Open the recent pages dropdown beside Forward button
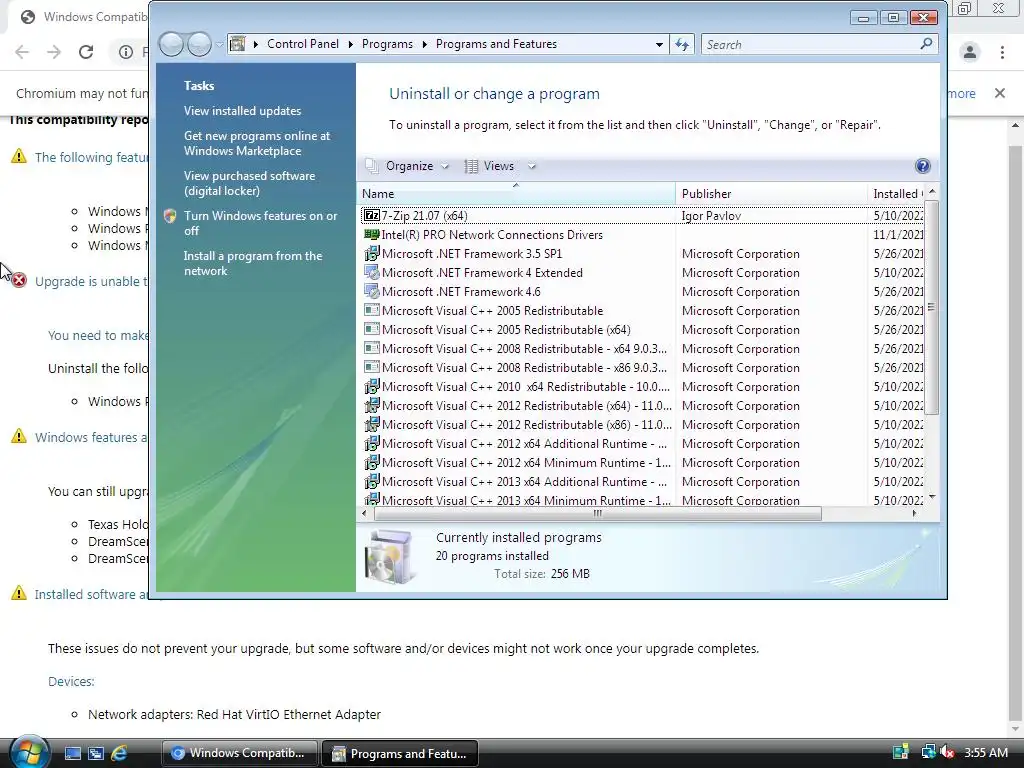The height and width of the screenshot is (768, 1024). pyautogui.click(x=219, y=44)
